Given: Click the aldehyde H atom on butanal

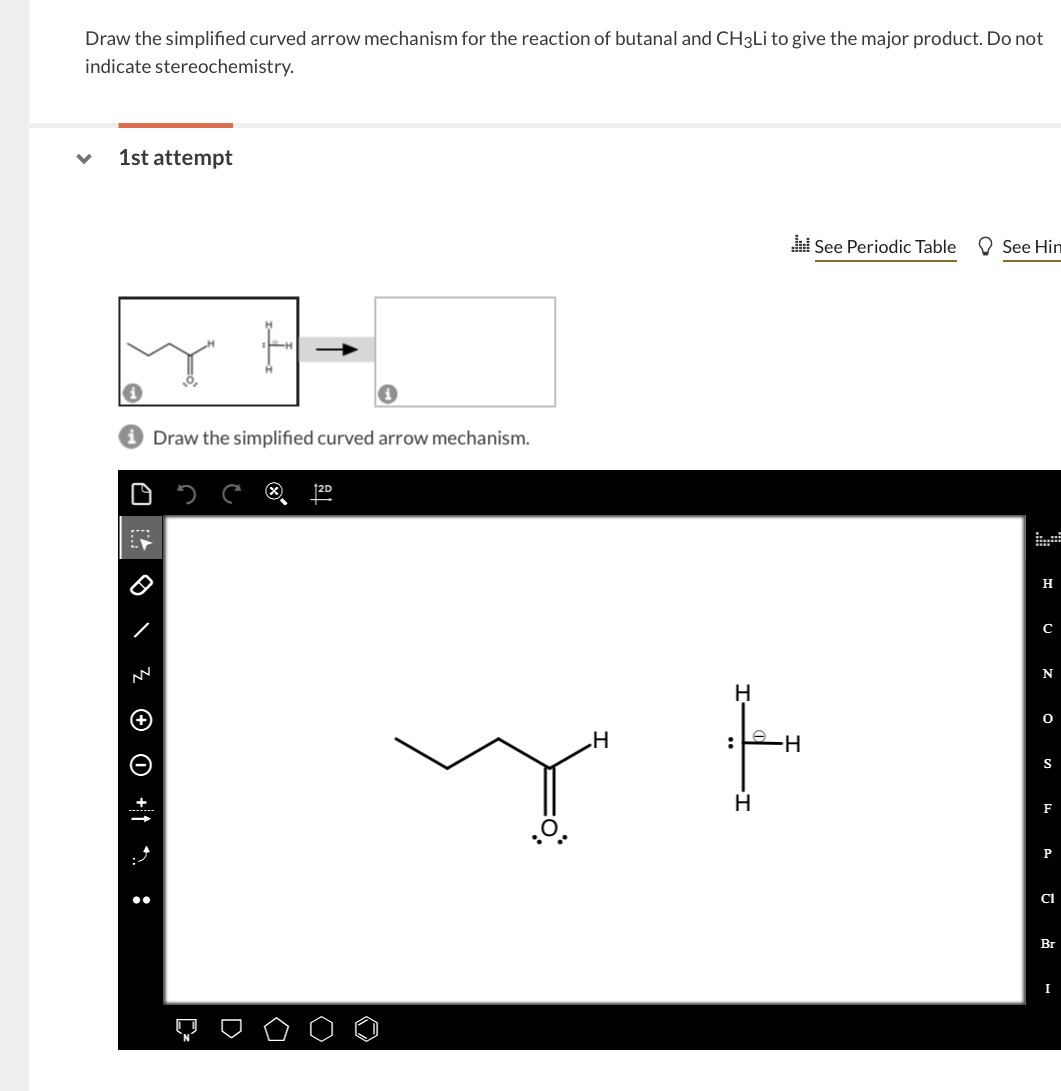Looking at the screenshot, I should tap(600, 739).
